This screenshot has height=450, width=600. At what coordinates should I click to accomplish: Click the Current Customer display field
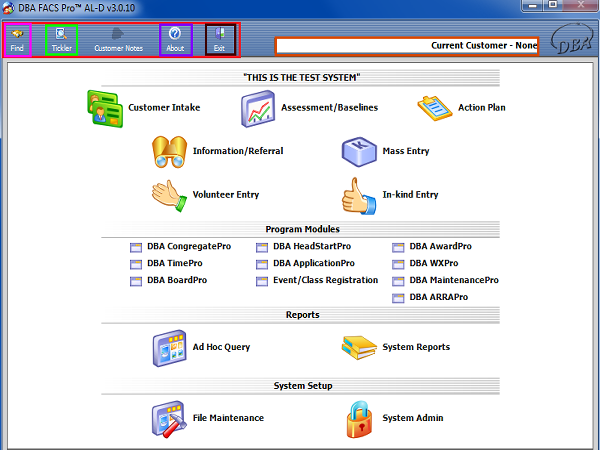tap(407, 46)
